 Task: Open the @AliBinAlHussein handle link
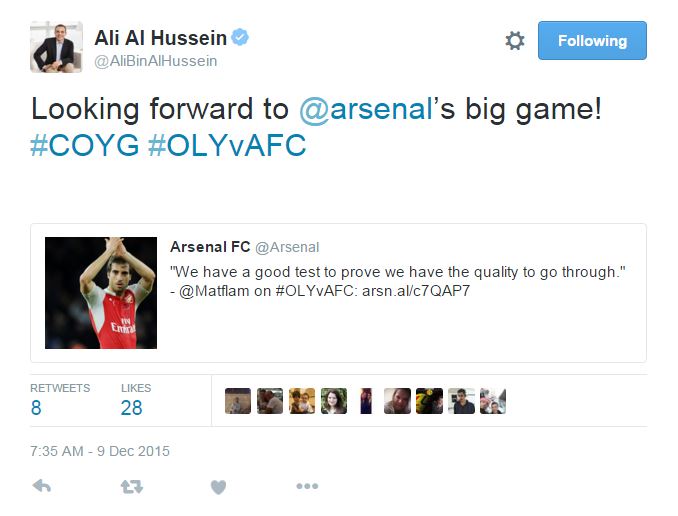pyautogui.click(x=156, y=61)
